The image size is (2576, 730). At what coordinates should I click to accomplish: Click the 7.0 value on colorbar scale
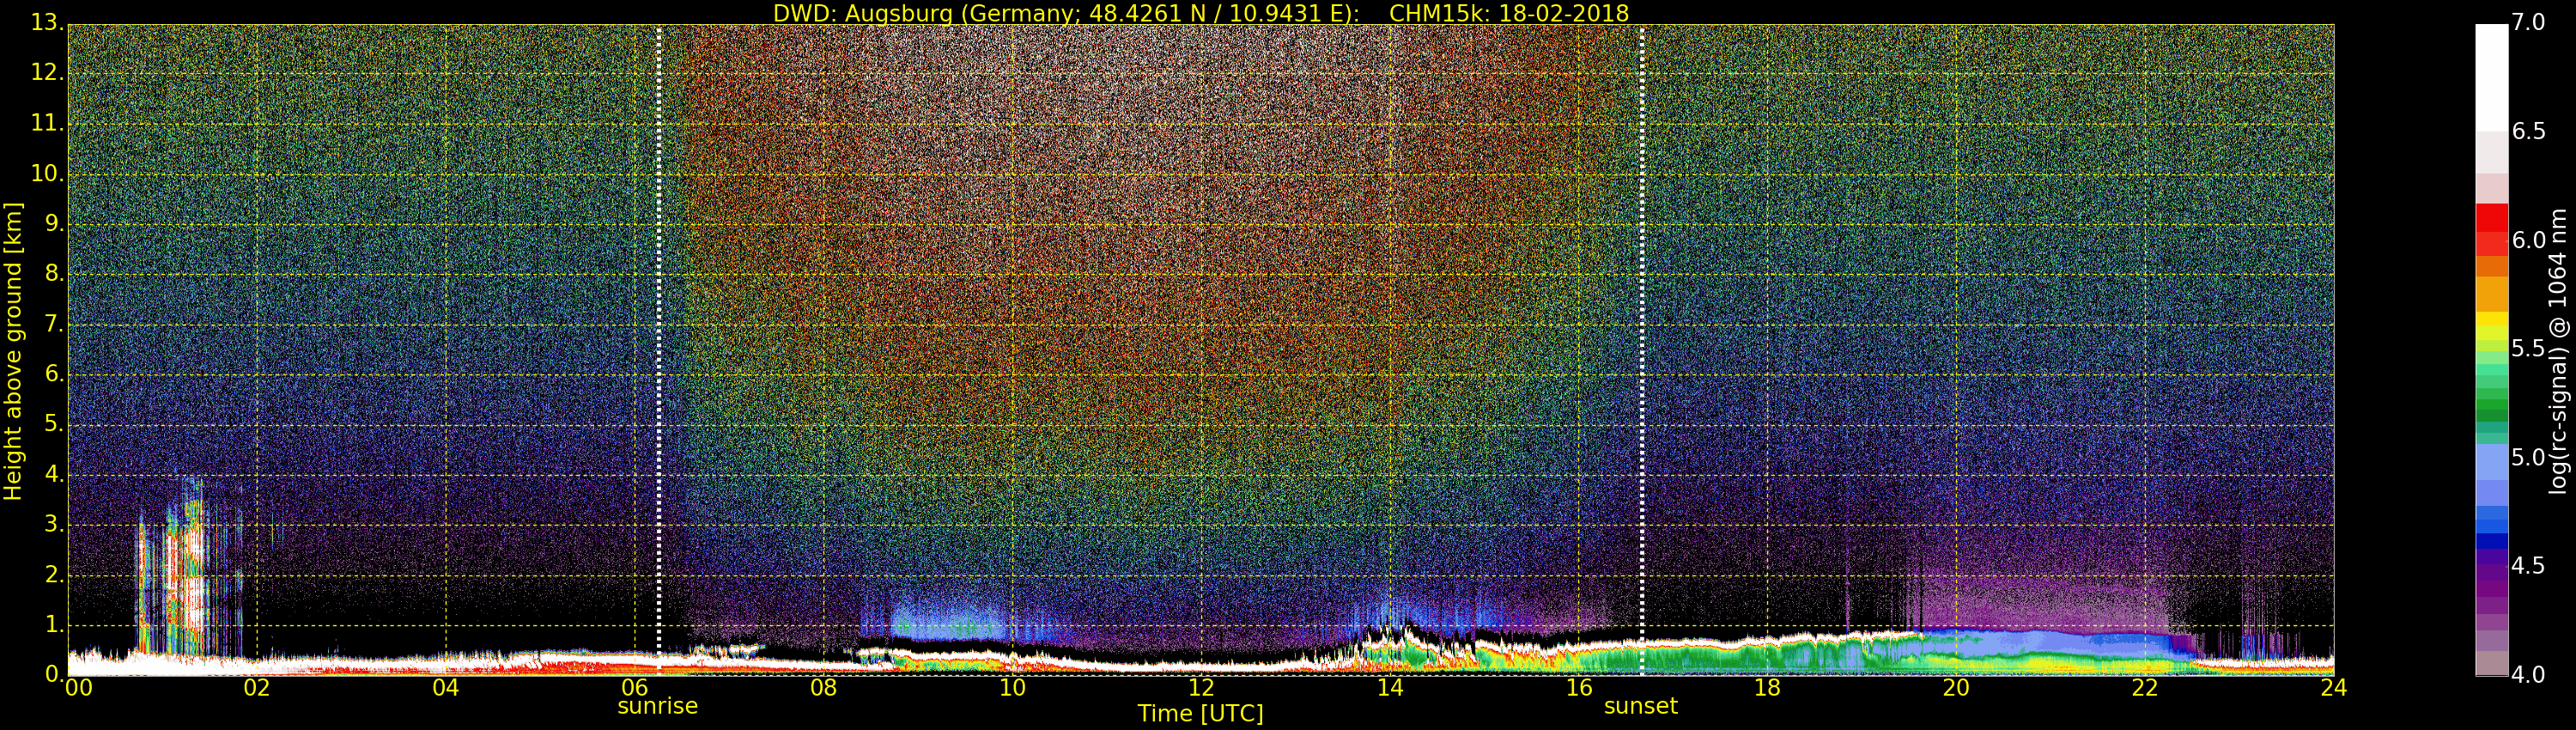[x=2528, y=22]
